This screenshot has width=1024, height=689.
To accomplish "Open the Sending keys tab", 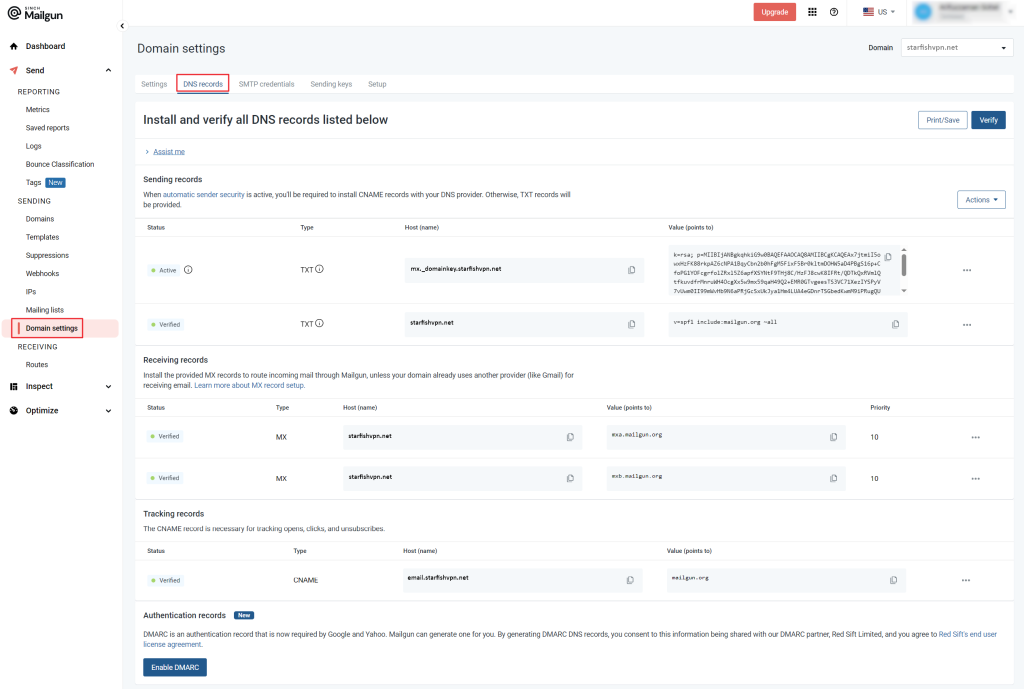I will pyautogui.click(x=331, y=84).
